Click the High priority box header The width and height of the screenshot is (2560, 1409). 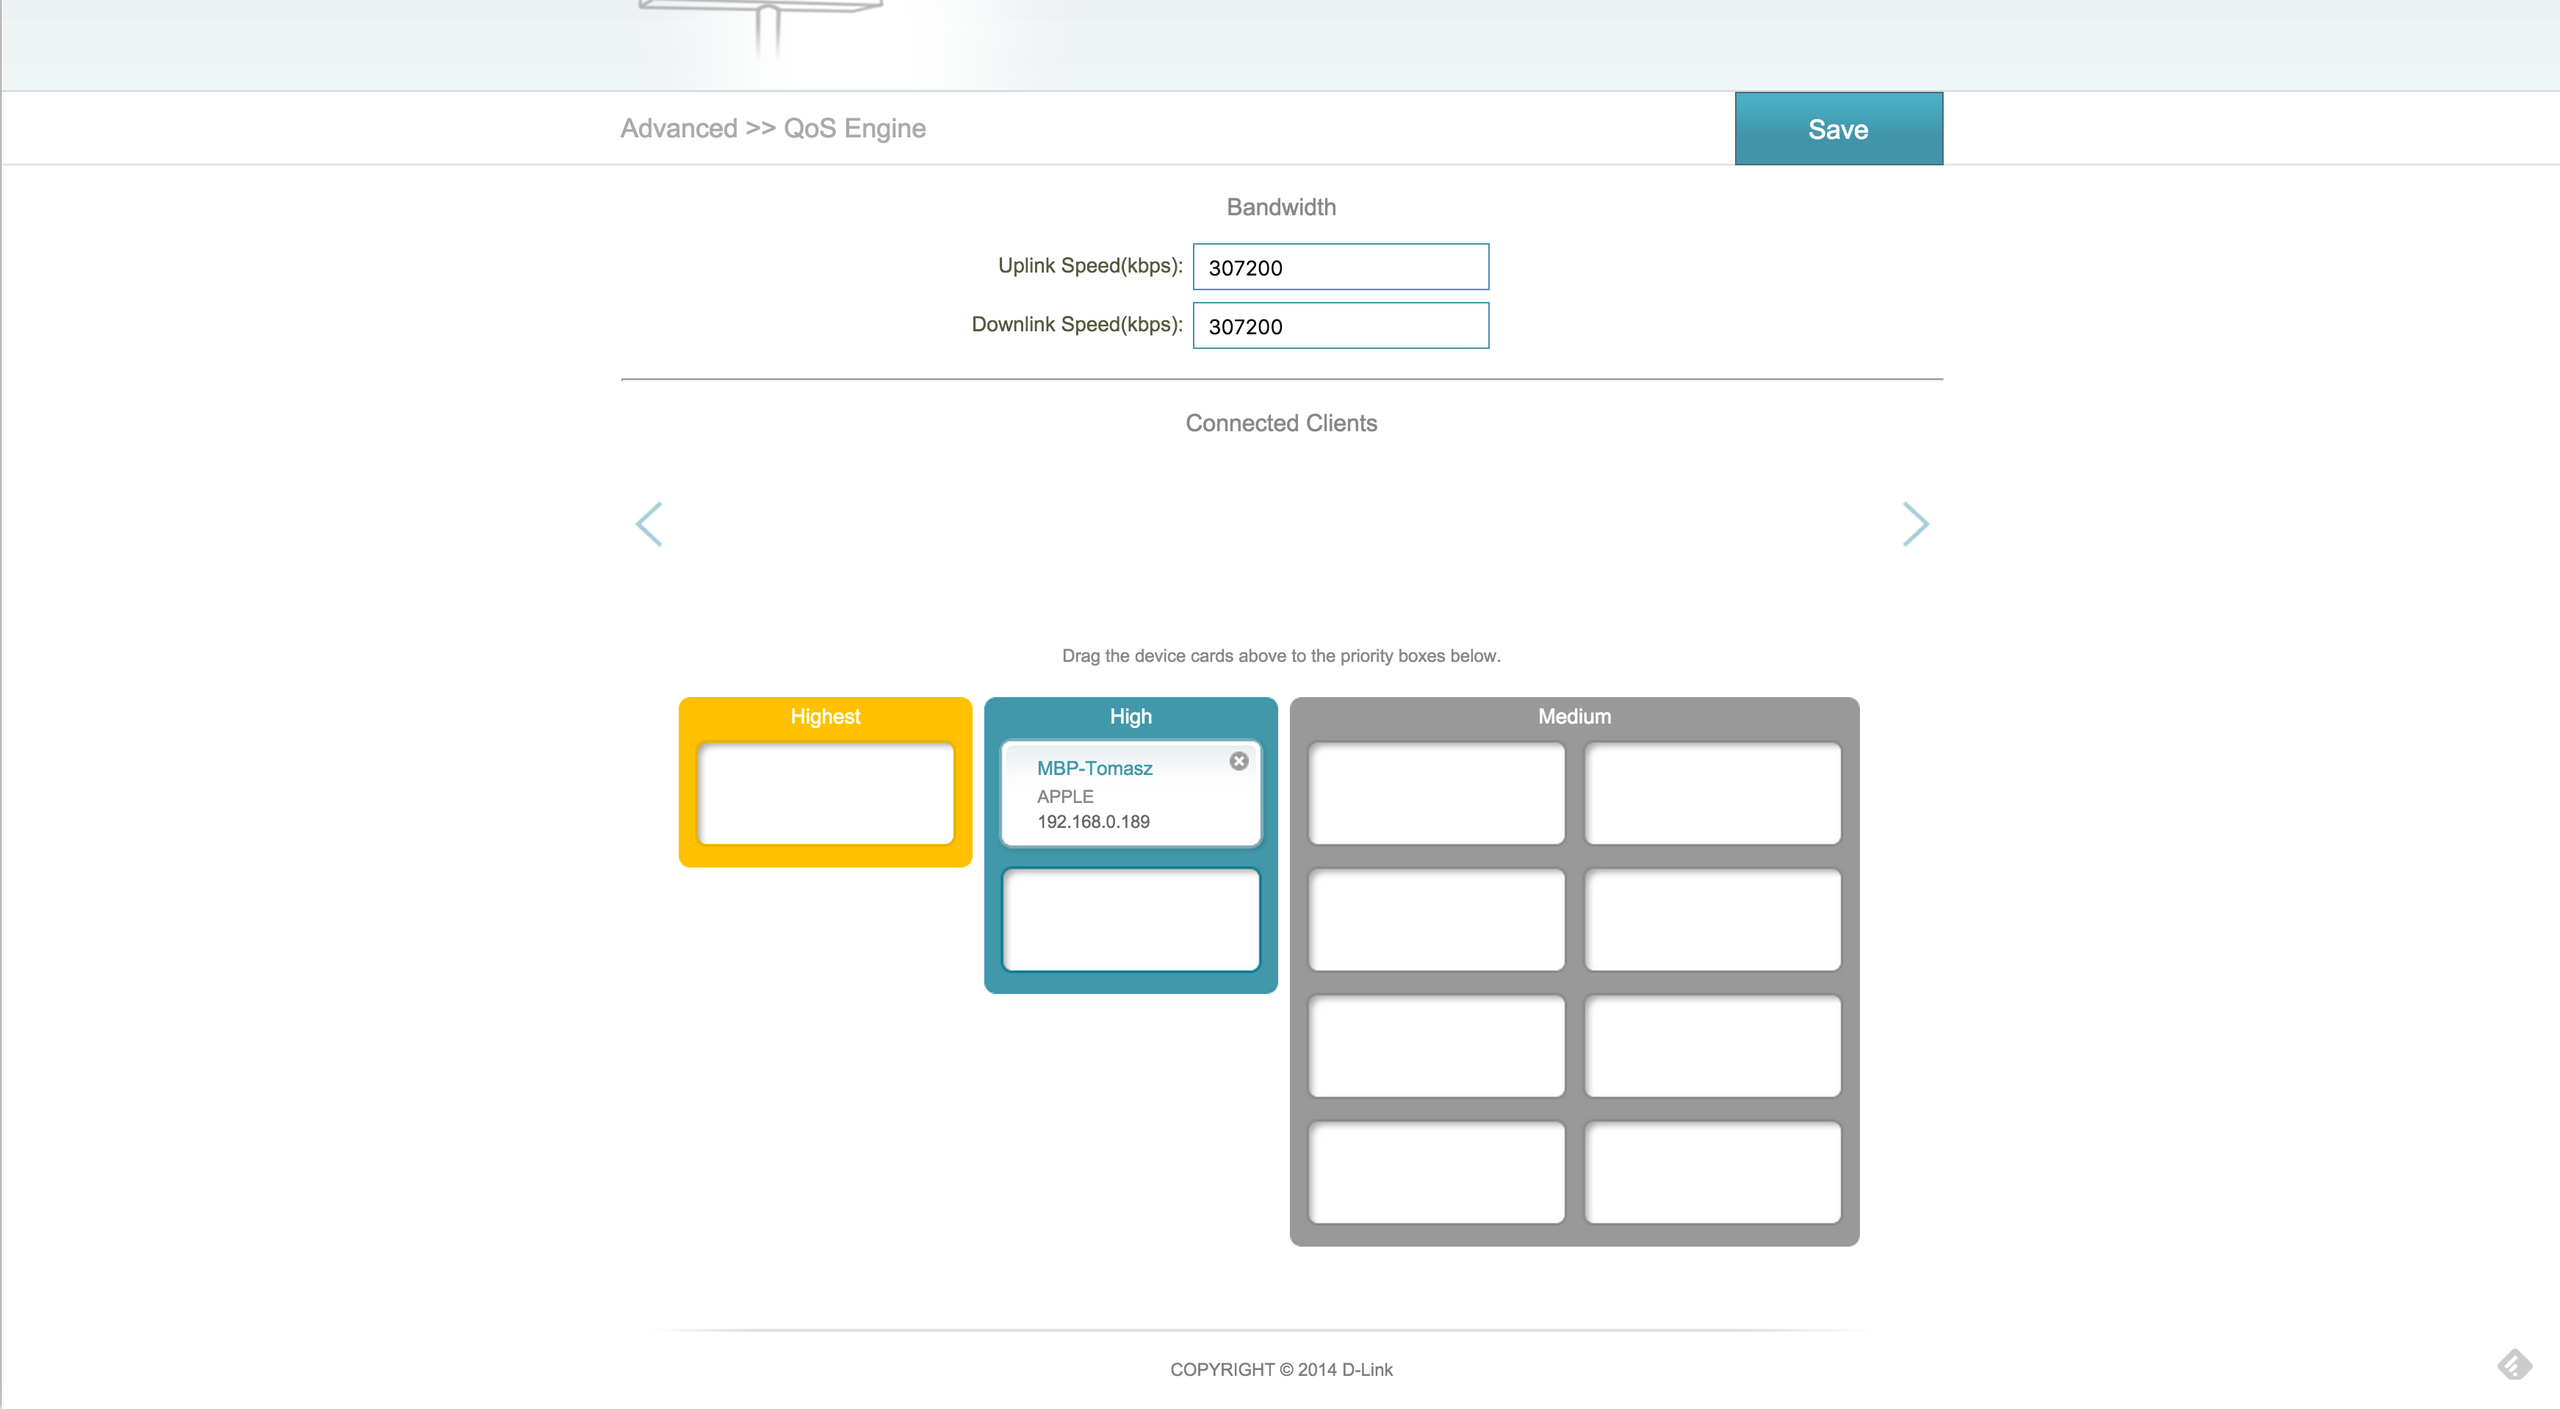1131,716
